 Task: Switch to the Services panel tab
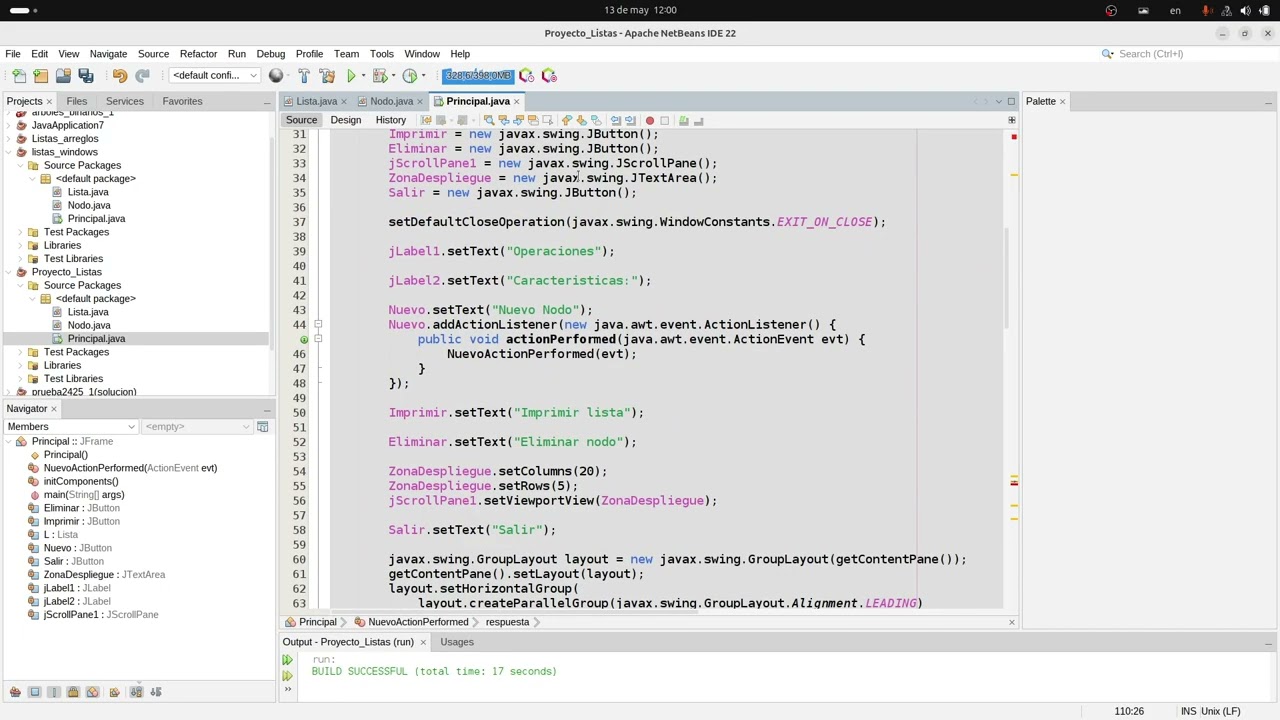click(124, 101)
